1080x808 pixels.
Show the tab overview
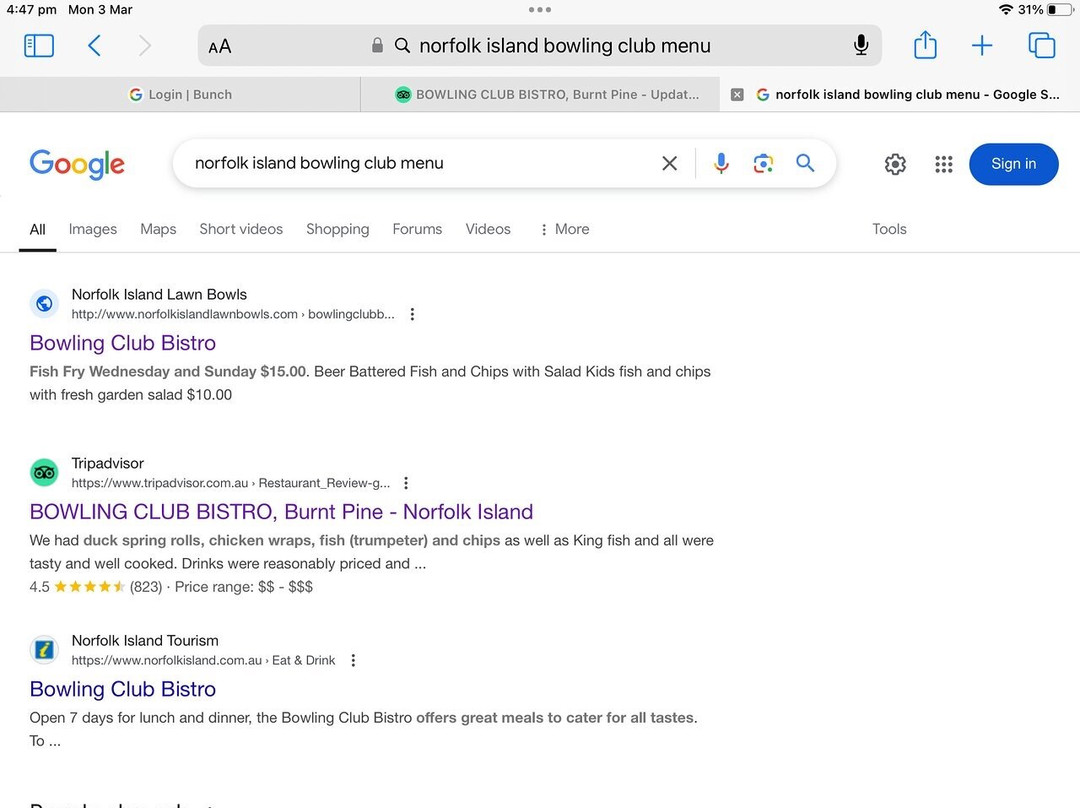tap(1041, 45)
